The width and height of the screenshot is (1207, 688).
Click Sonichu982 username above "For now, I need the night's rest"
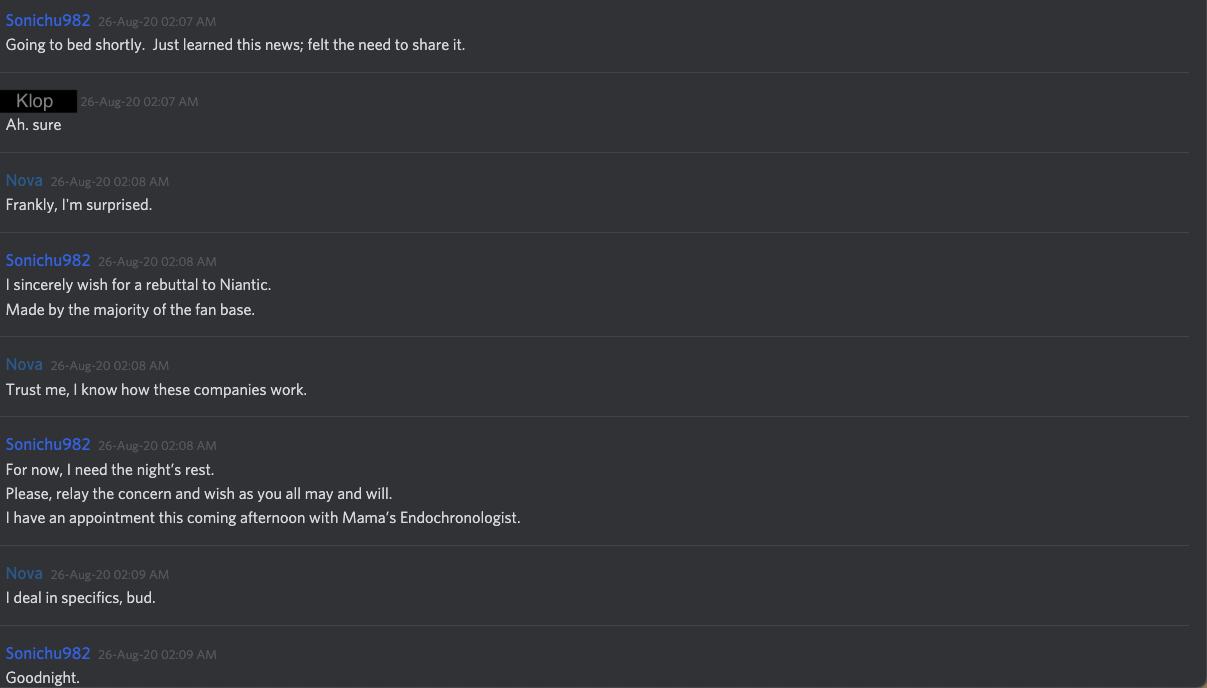(48, 445)
